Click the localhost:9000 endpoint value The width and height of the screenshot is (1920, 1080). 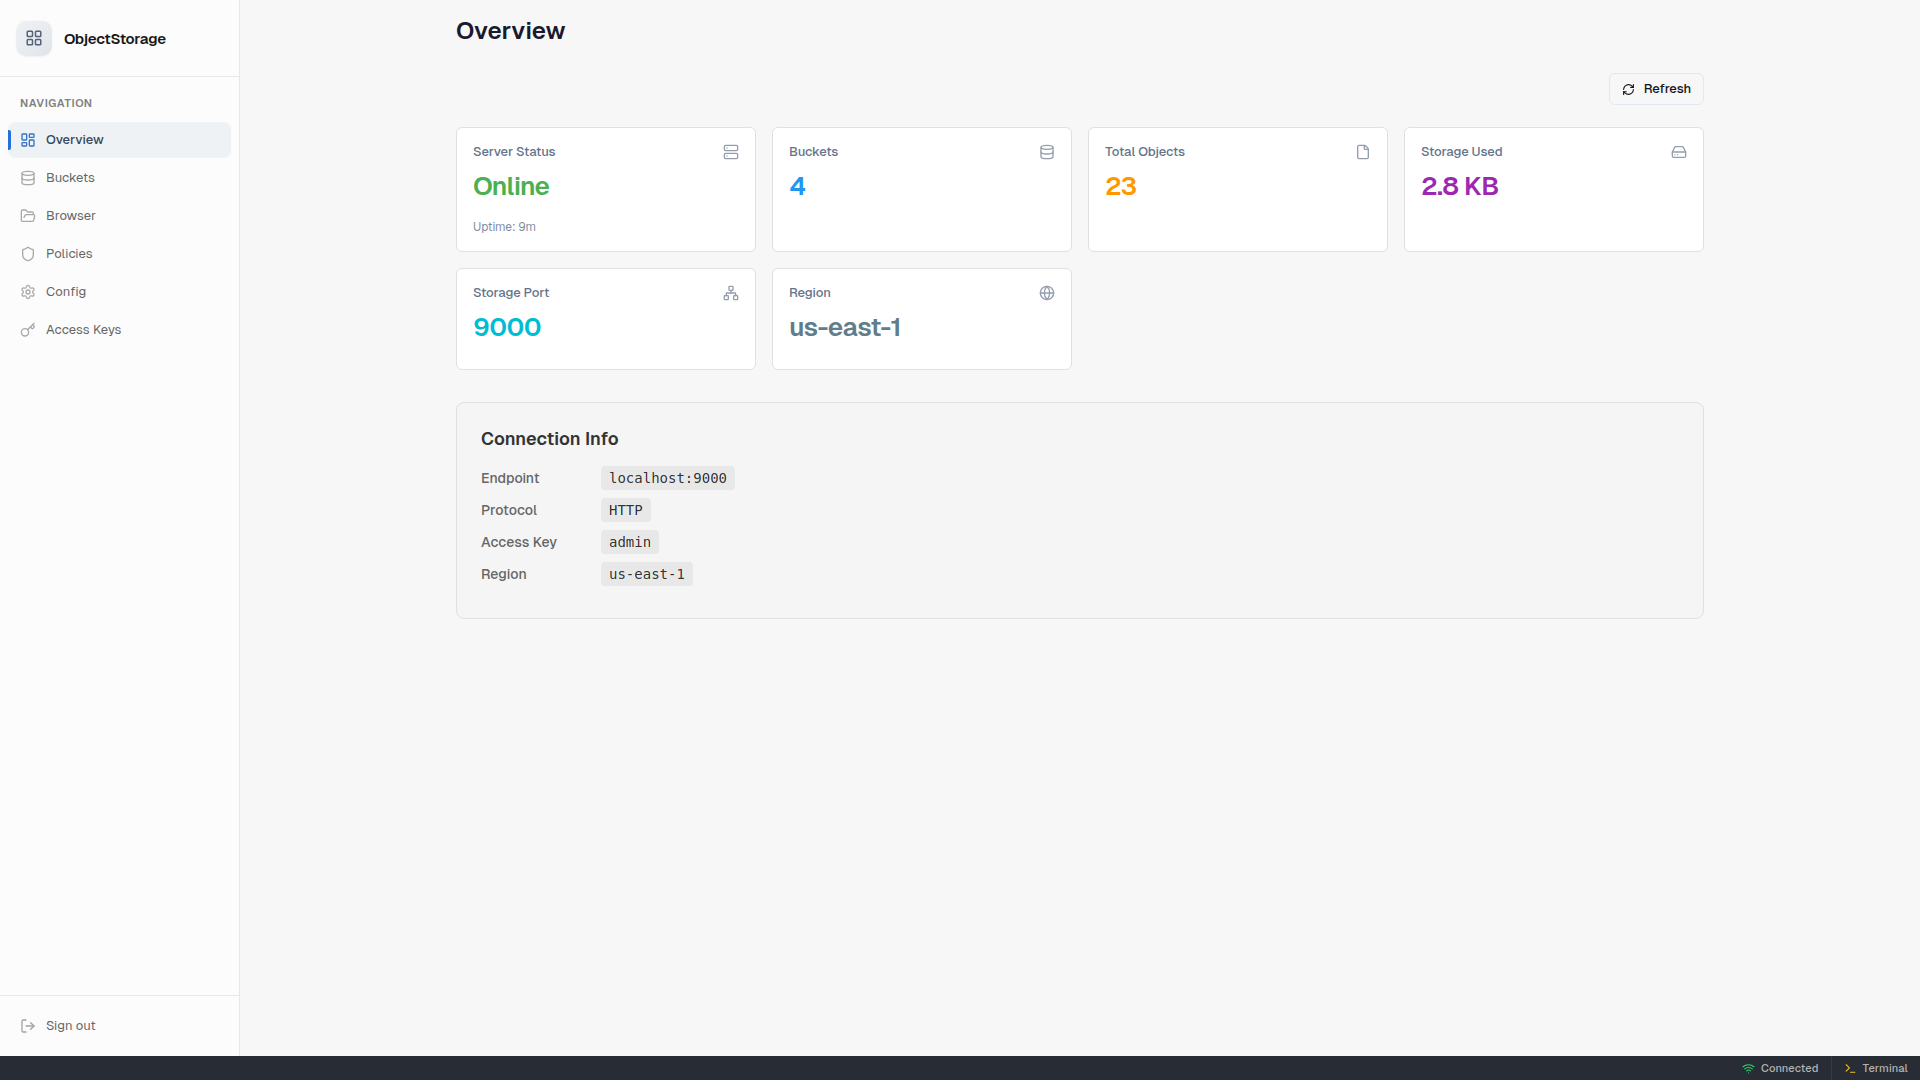(667, 478)
